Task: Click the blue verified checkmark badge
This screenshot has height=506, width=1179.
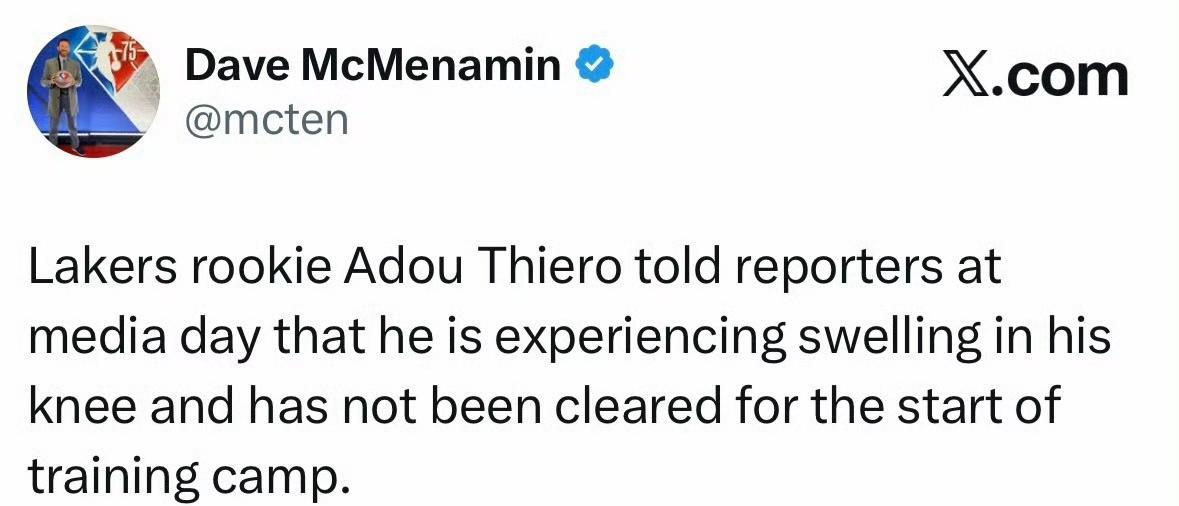Action: 594,67
